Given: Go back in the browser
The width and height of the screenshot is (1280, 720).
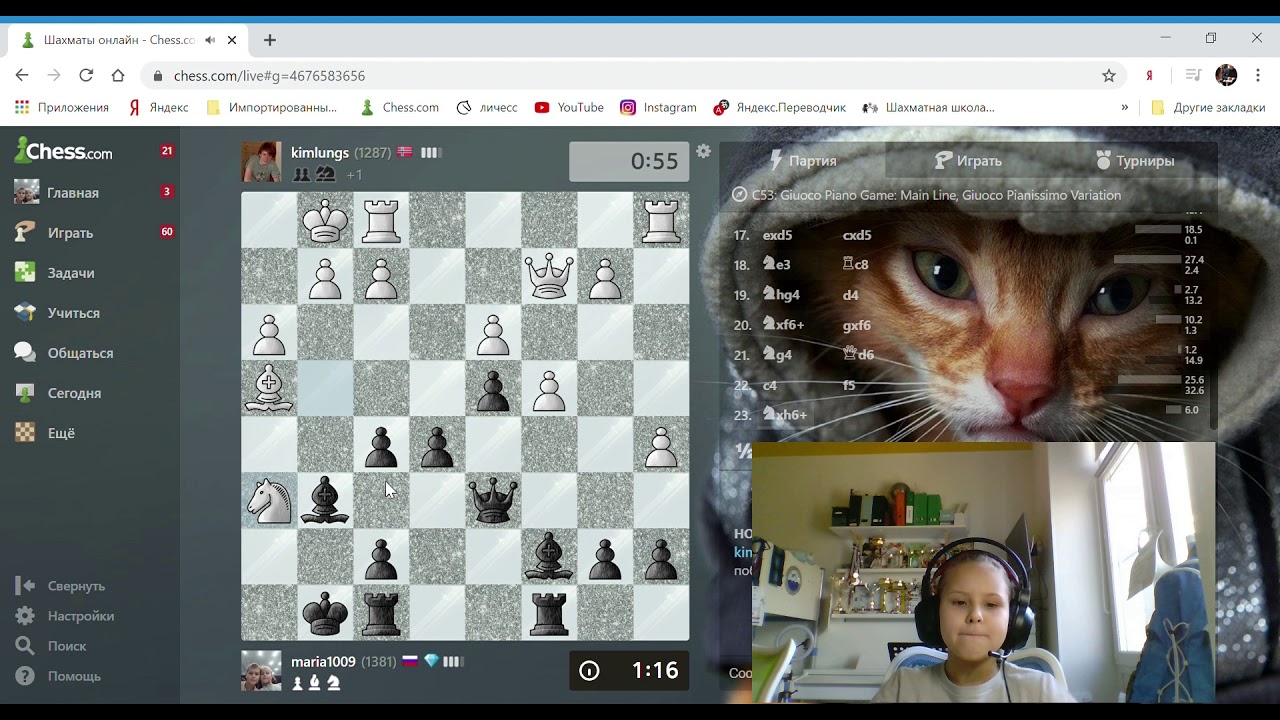Looking at the screenshot, I should coord(22,75).
